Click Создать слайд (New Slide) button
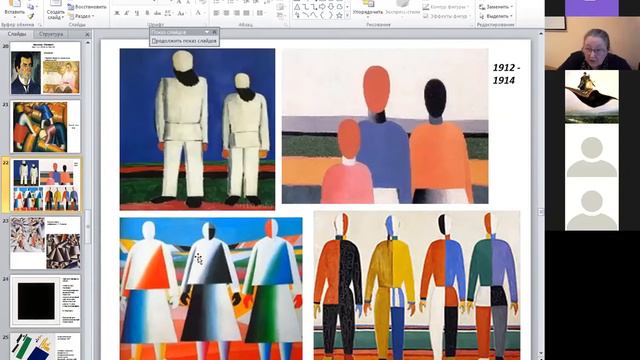Image resolution: width=640 pixels, height=360 pixels. [x=56, y=9]
